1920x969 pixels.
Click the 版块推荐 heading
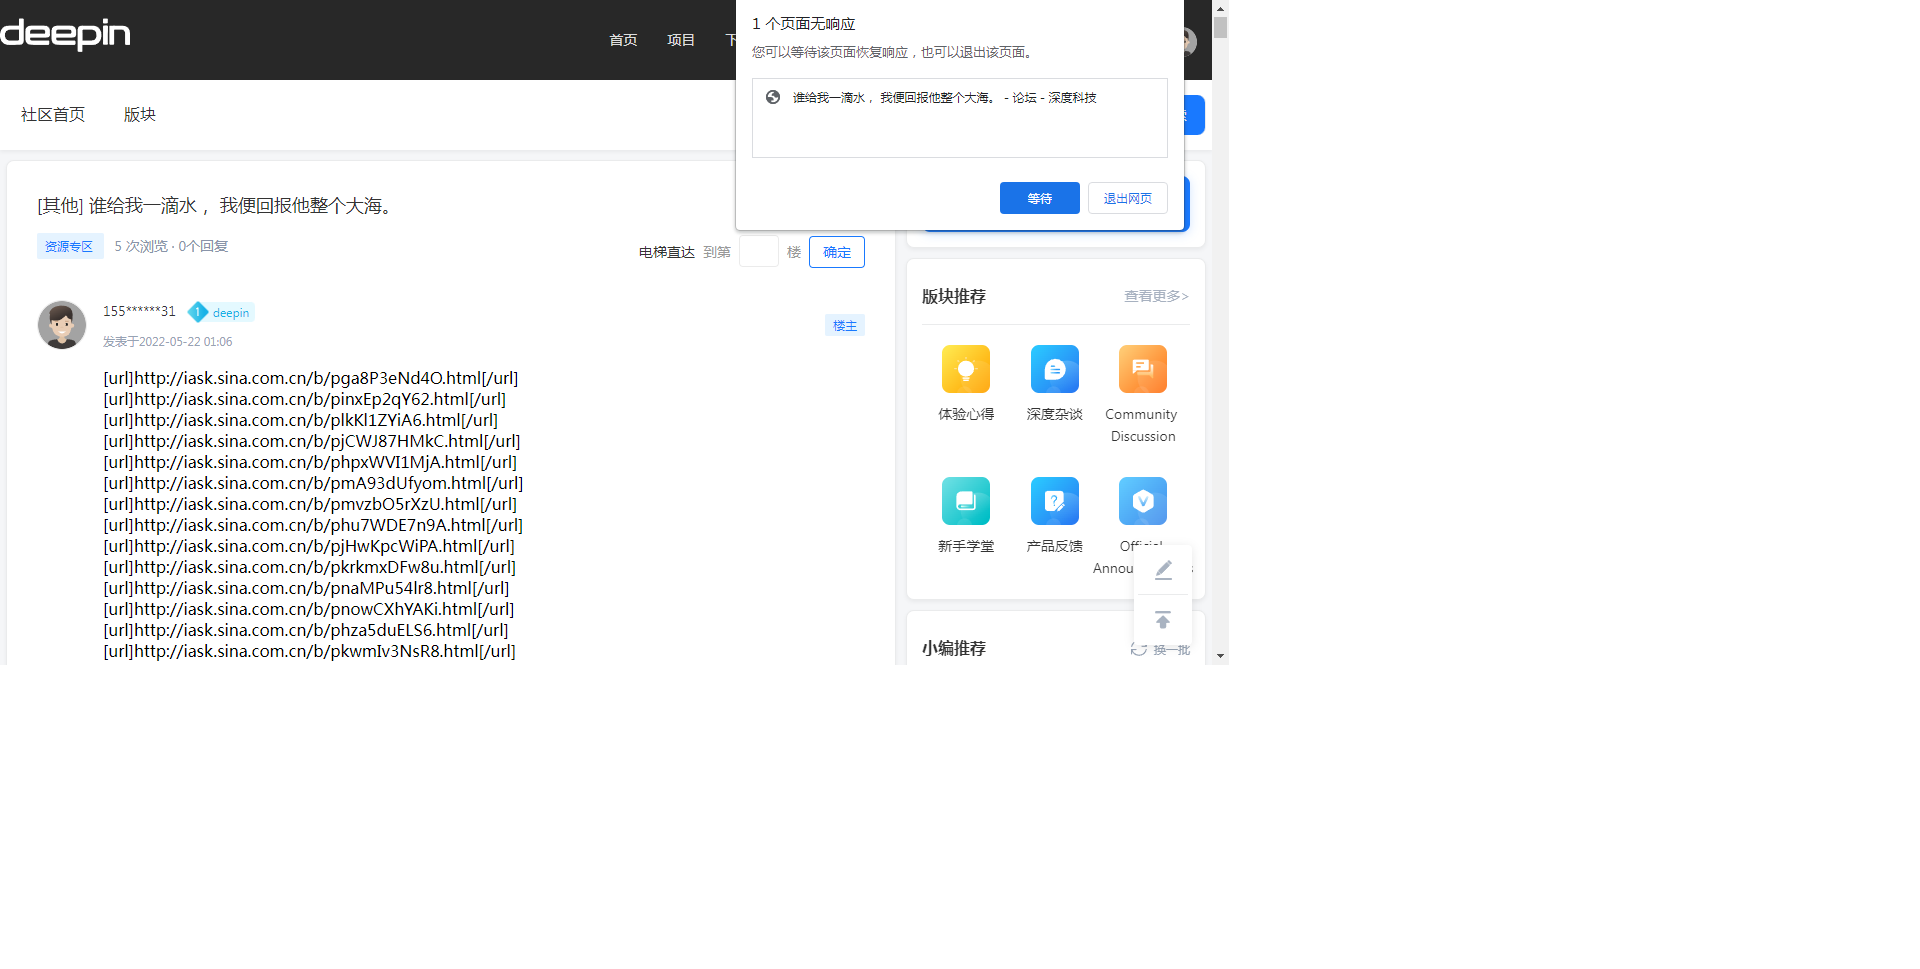(954, 296)
